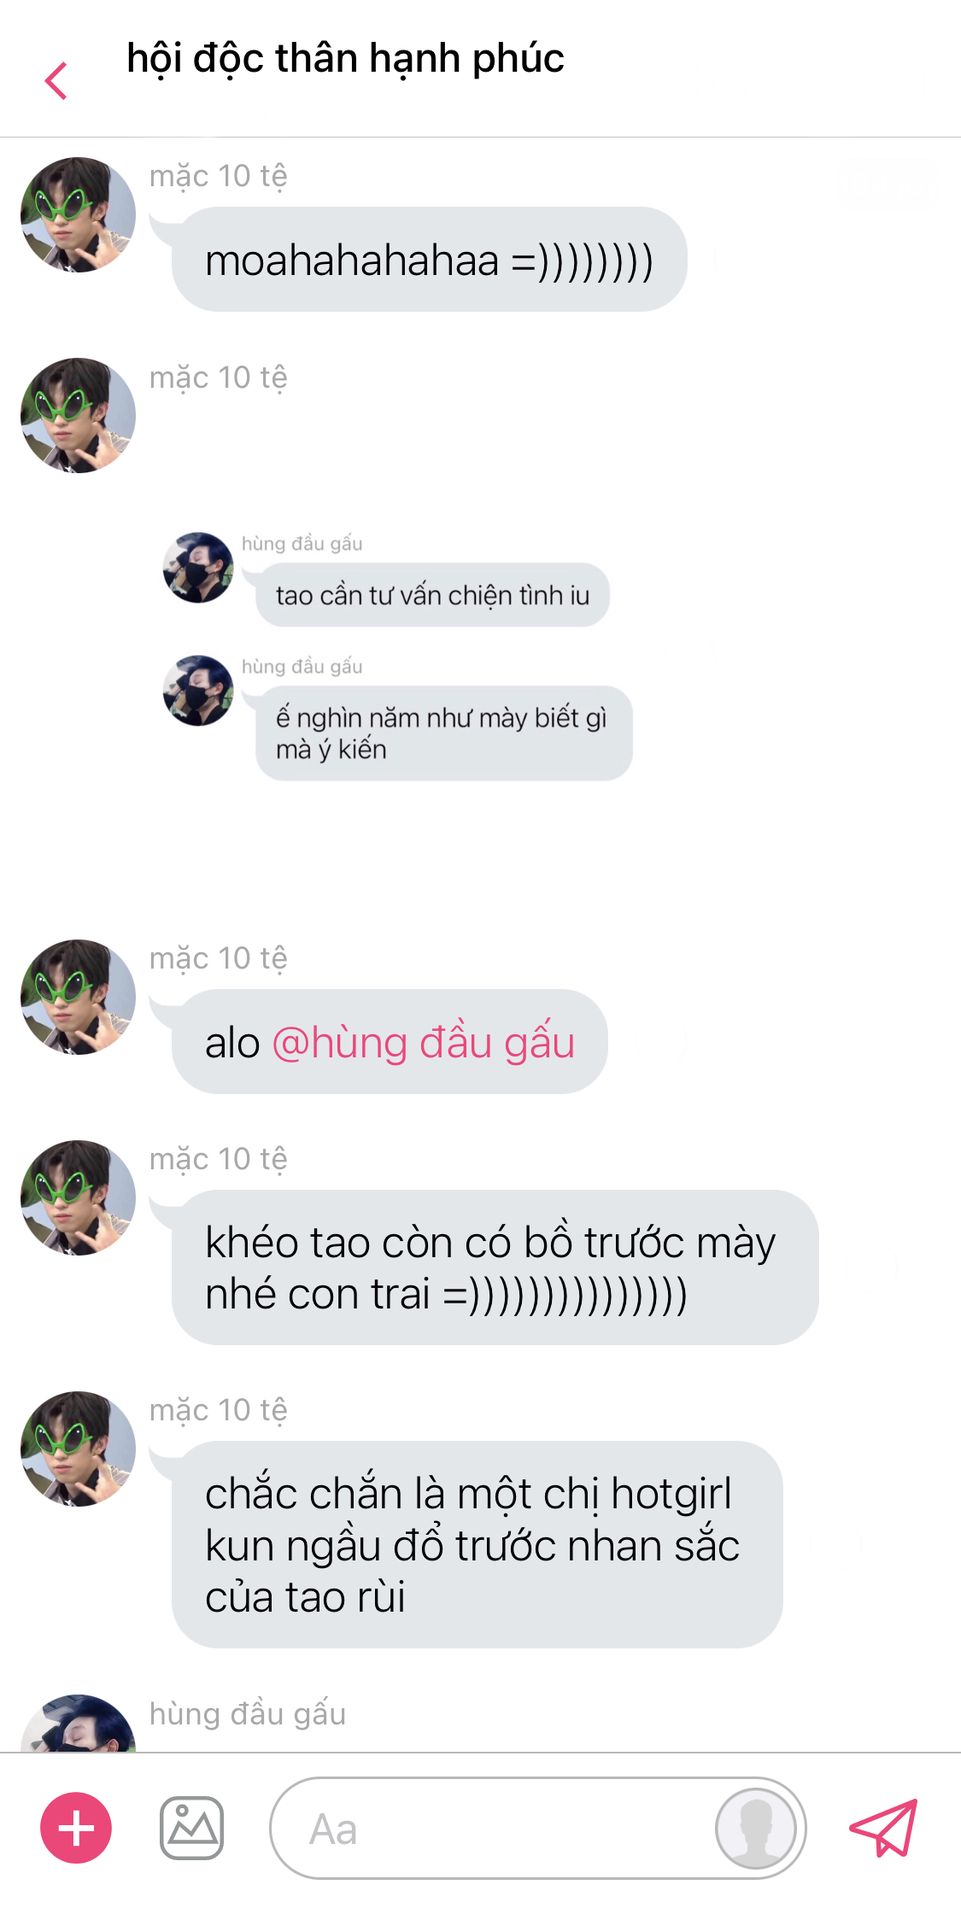Tap the pink back arrow
This screenshot has height=1920, width=961.
coord(57,81)
